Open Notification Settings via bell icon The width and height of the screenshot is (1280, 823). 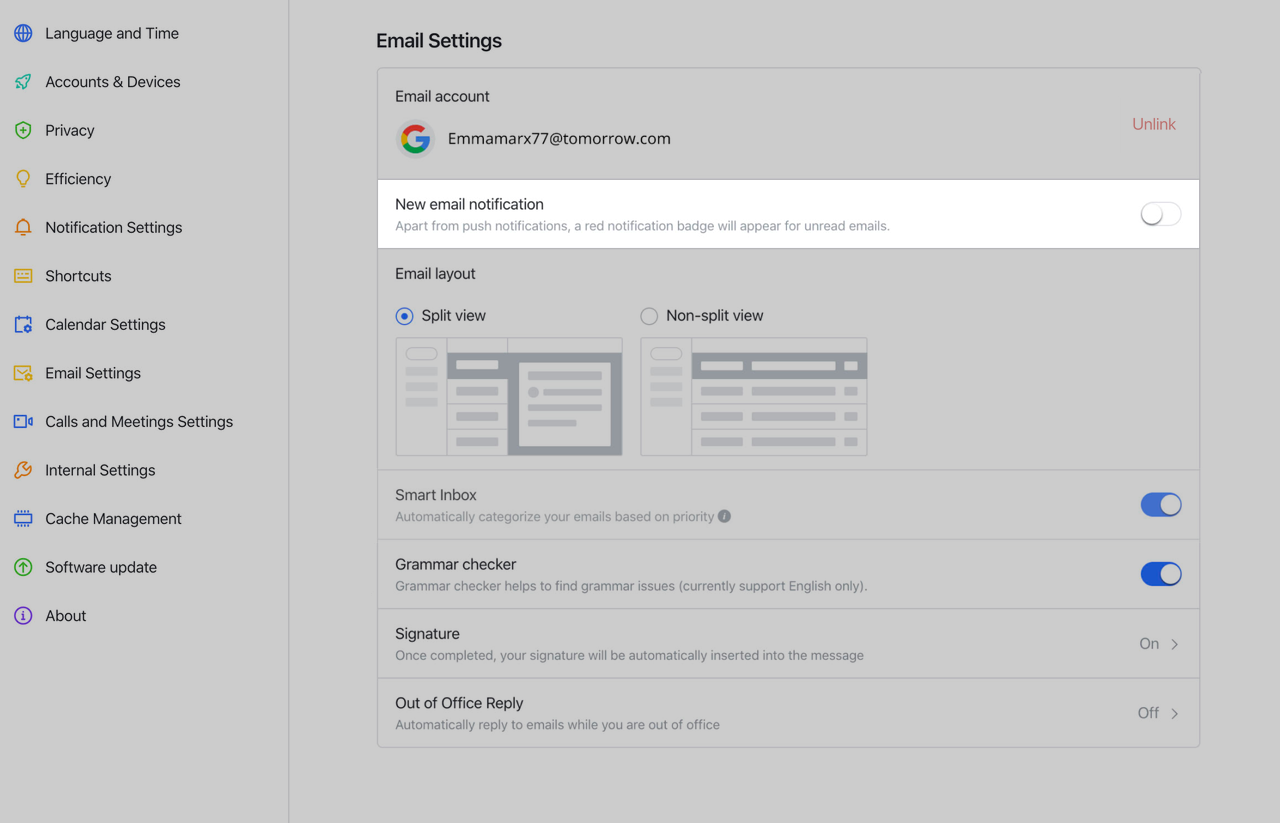pos(22,227)
